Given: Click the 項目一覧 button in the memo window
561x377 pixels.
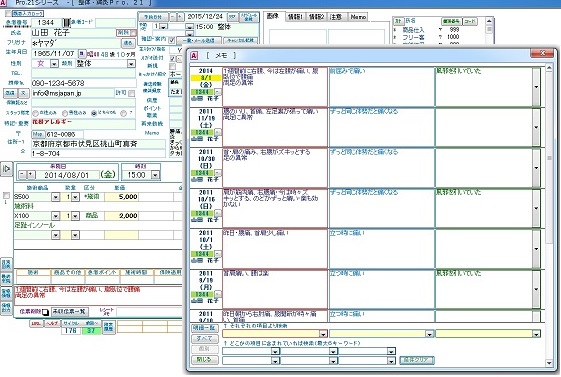Looking at the screenshot, I should 204,328.
